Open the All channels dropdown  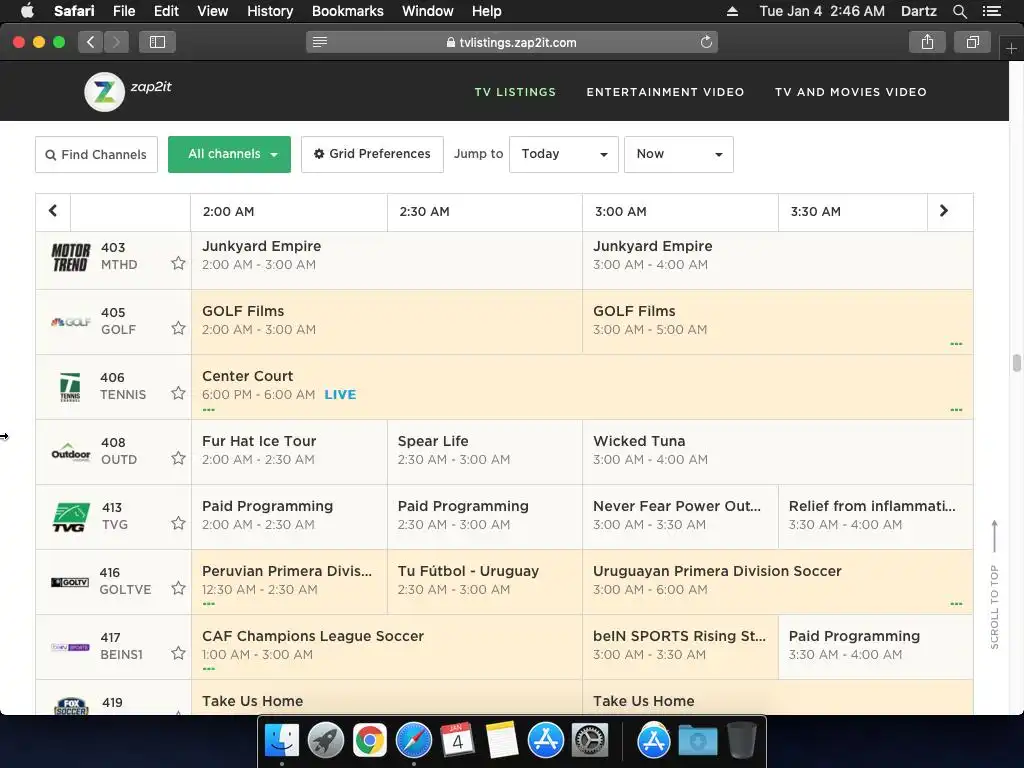coord(229,154)
